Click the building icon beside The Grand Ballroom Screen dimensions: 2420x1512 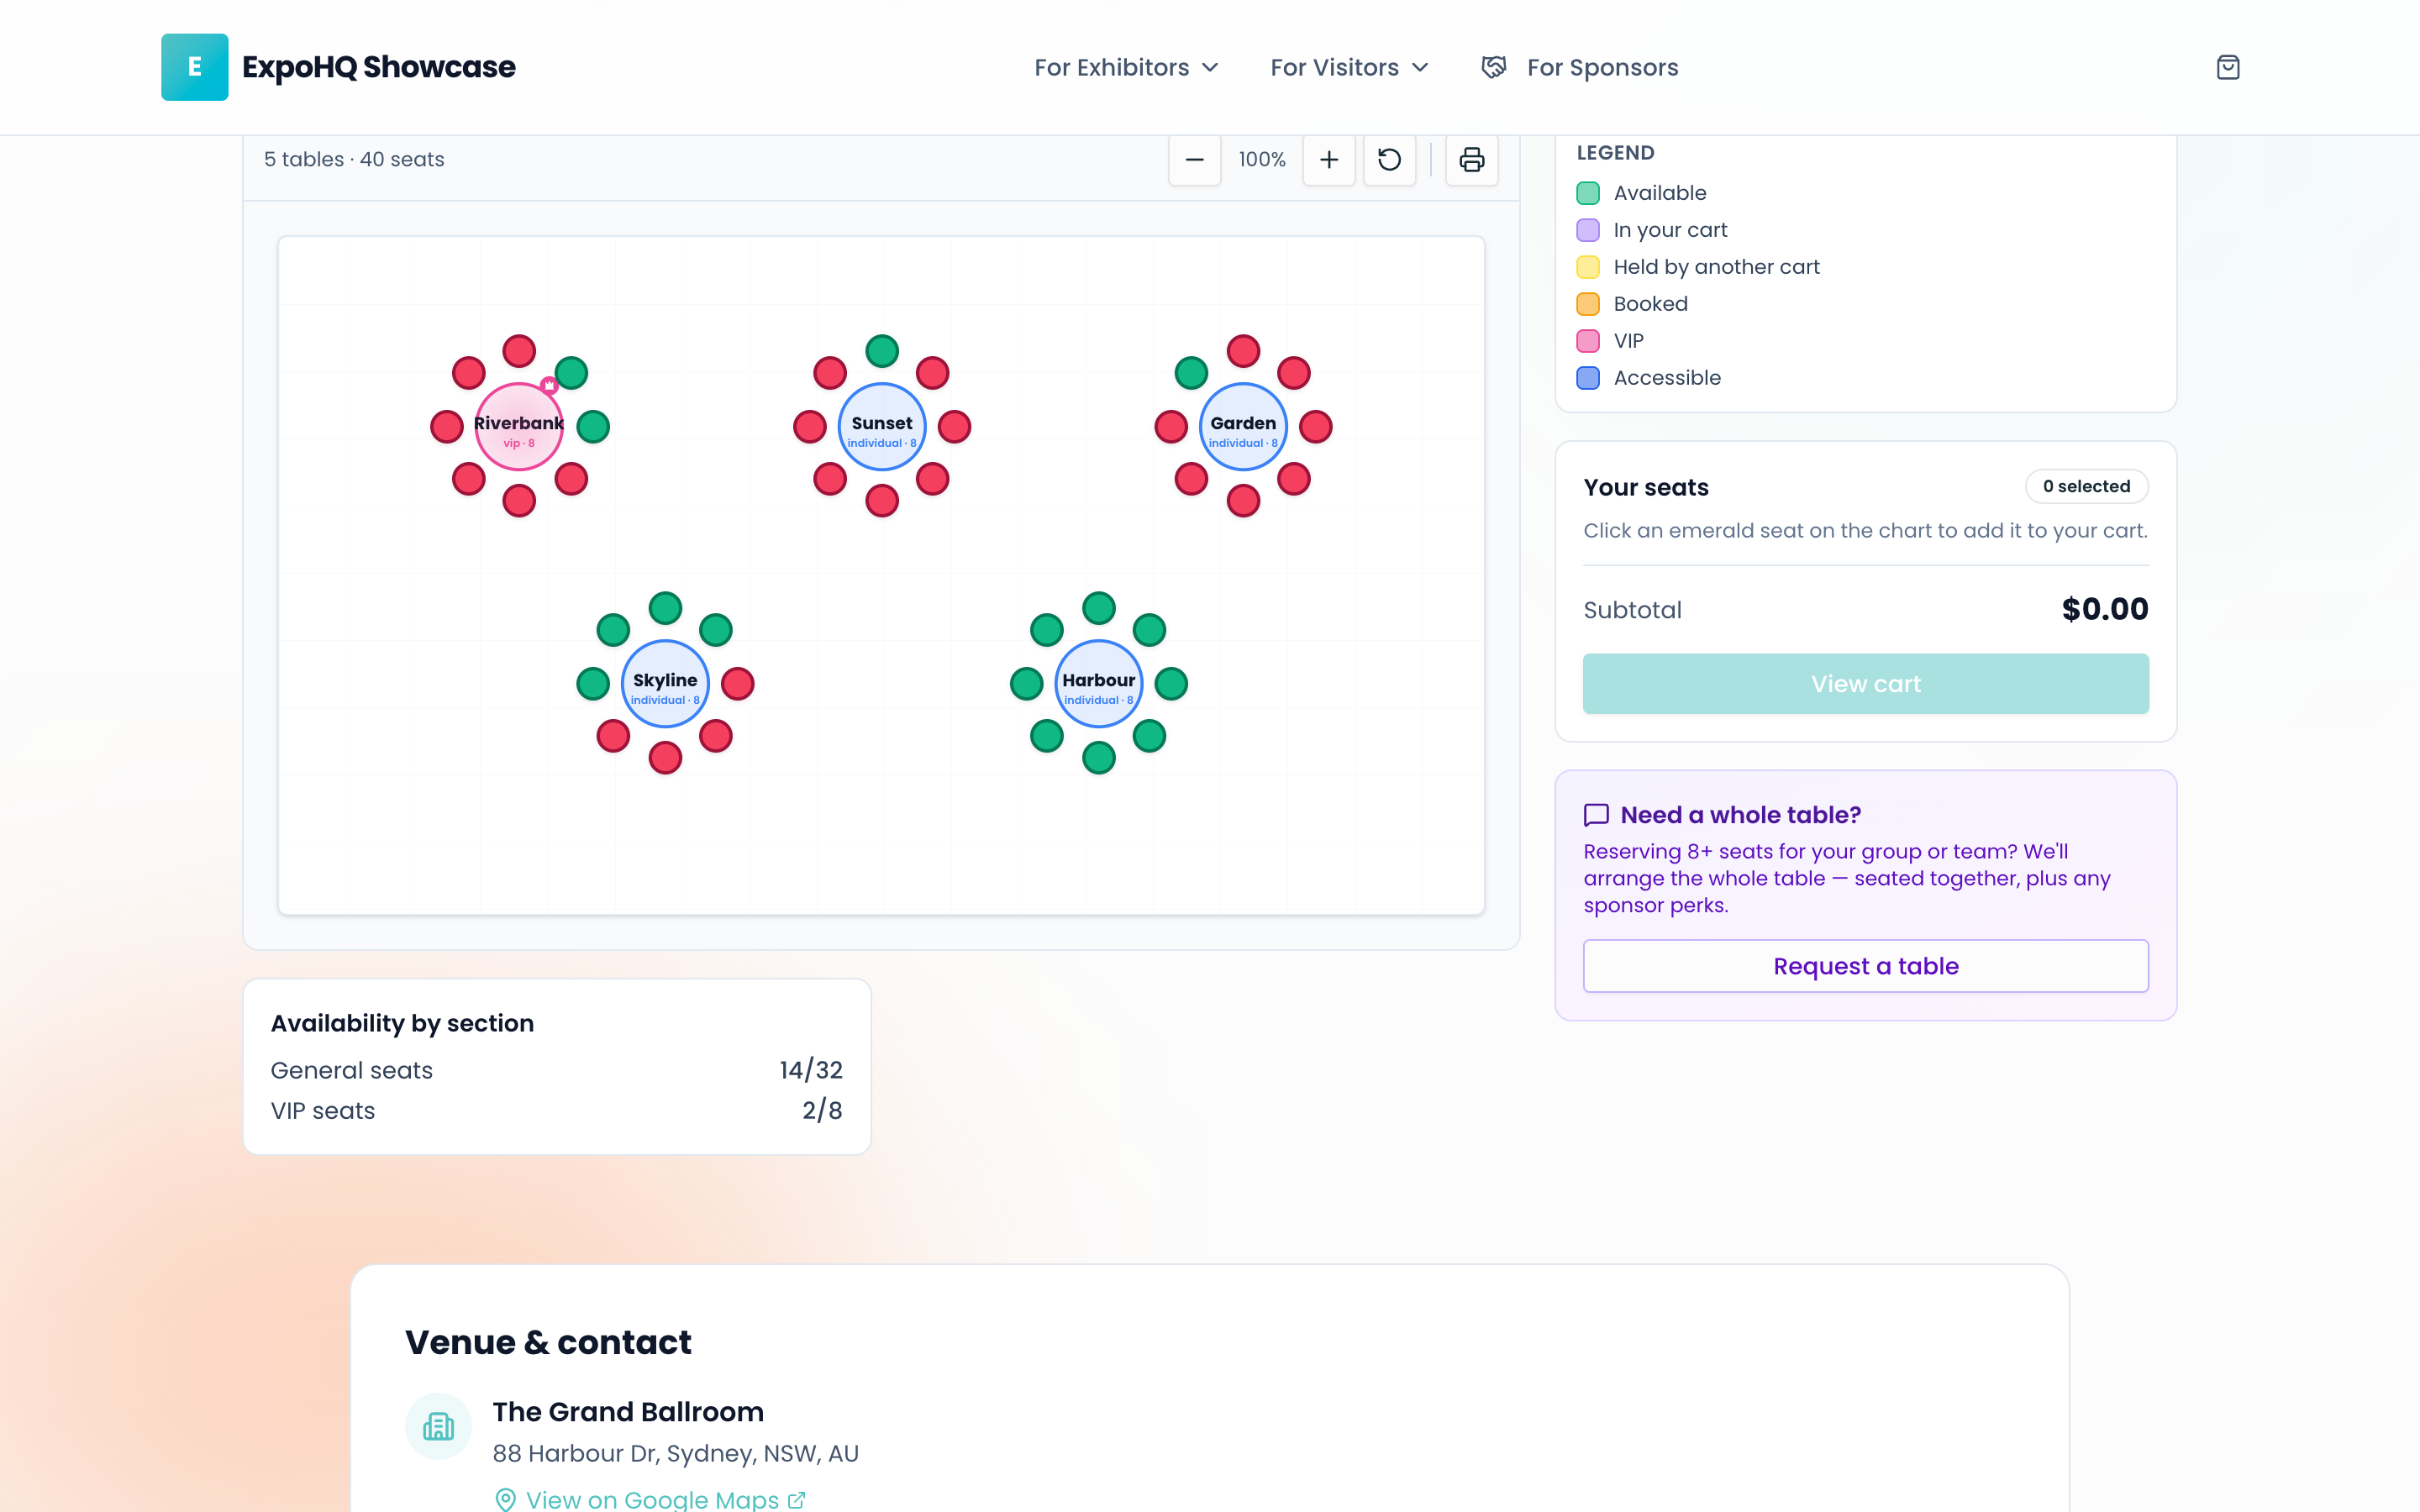[438, 1426]
